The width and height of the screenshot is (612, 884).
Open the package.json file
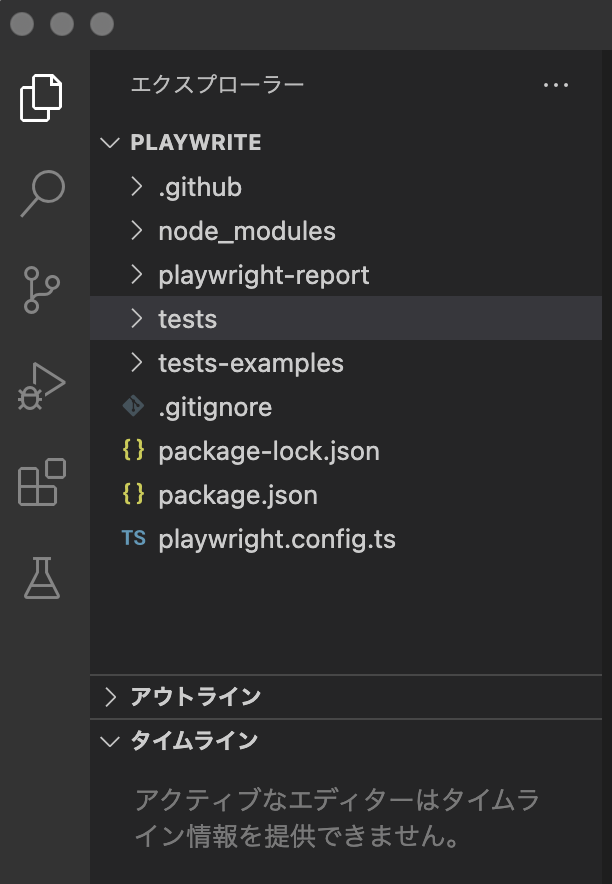click(238, 495)
